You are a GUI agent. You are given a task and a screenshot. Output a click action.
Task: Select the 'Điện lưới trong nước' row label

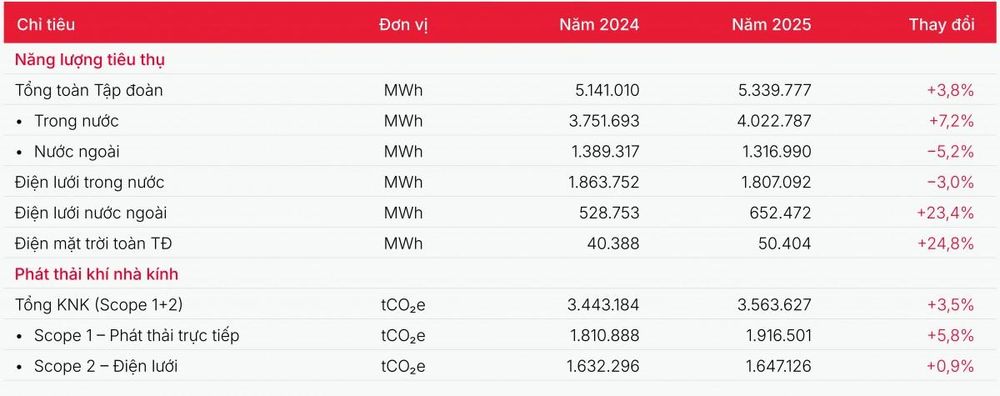click(x=90, y=182)
